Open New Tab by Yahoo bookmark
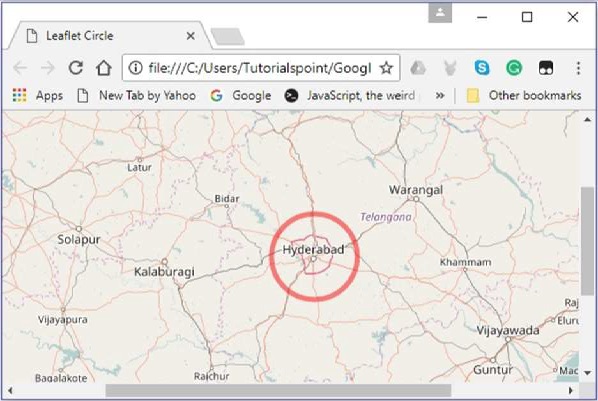 pyautogui.click(x=137, y=95)
